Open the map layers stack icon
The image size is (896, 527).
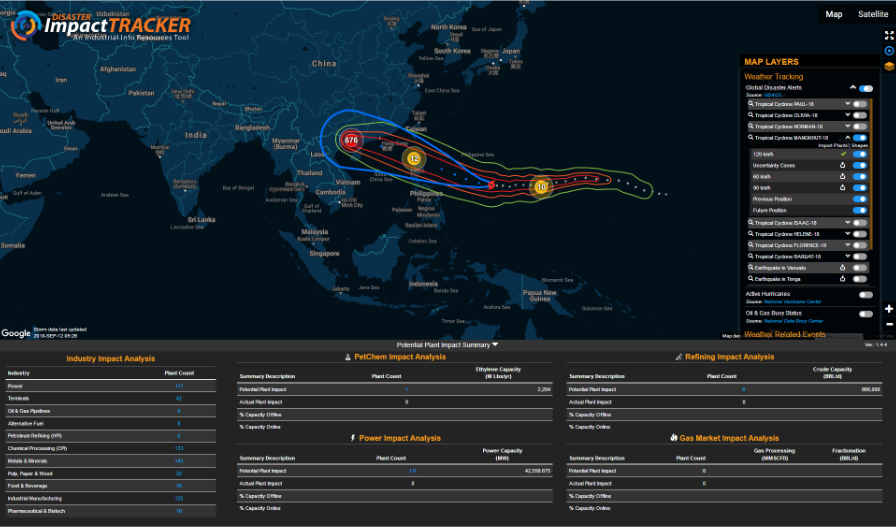tap(889, 66)
